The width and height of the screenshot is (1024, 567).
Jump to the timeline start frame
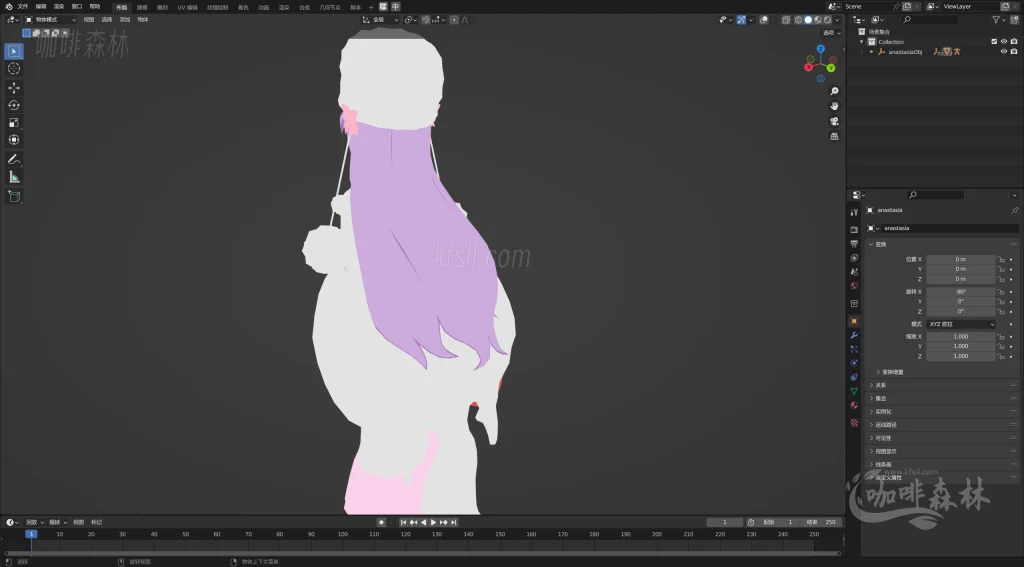pos(403,523)
